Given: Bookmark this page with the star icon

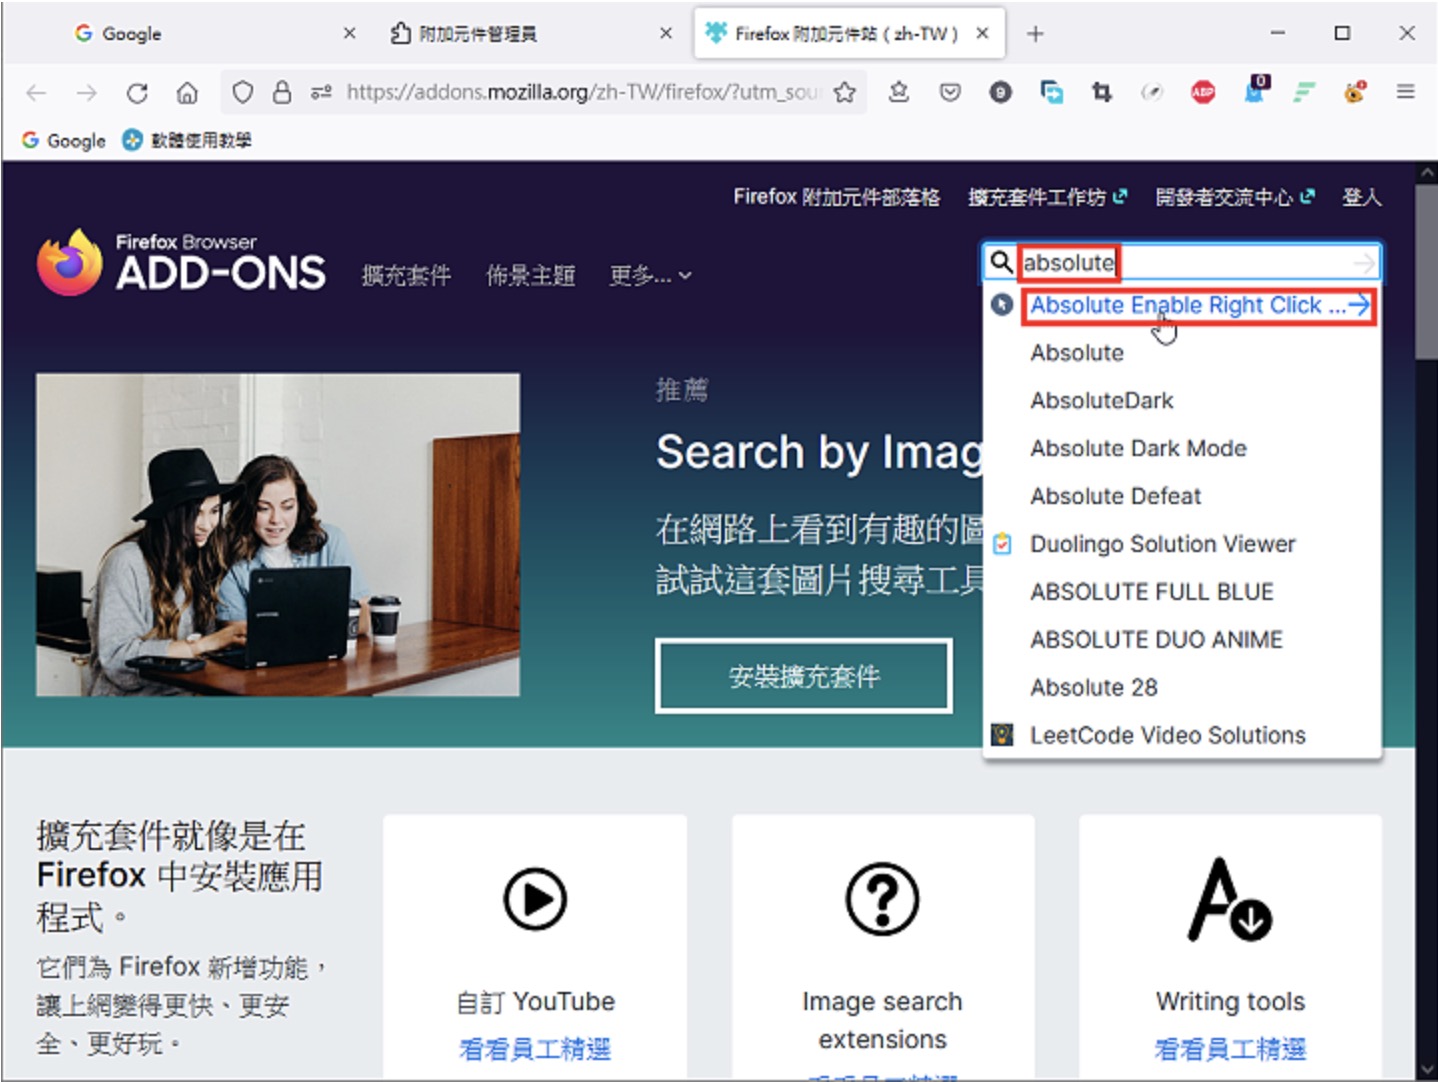Looking at the screenshot, I should 845,93.
